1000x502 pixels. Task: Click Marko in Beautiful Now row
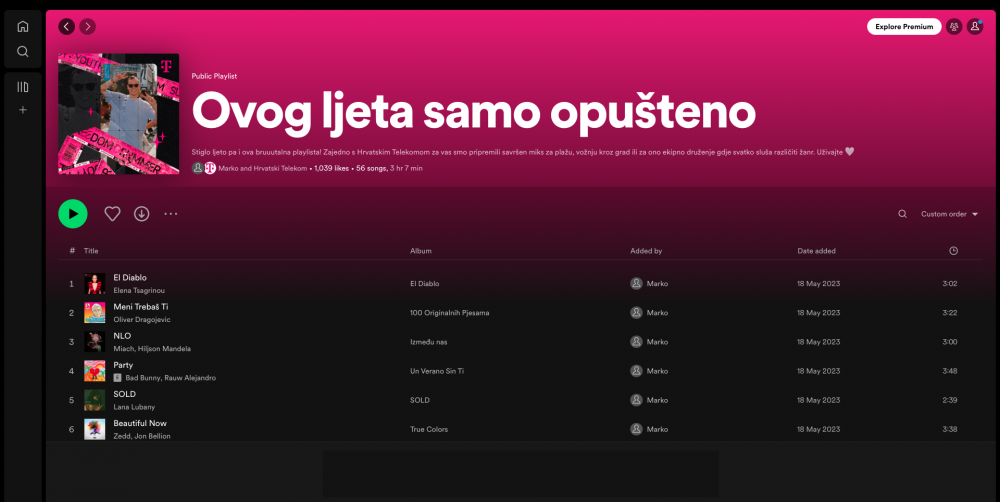click(657, 429)
